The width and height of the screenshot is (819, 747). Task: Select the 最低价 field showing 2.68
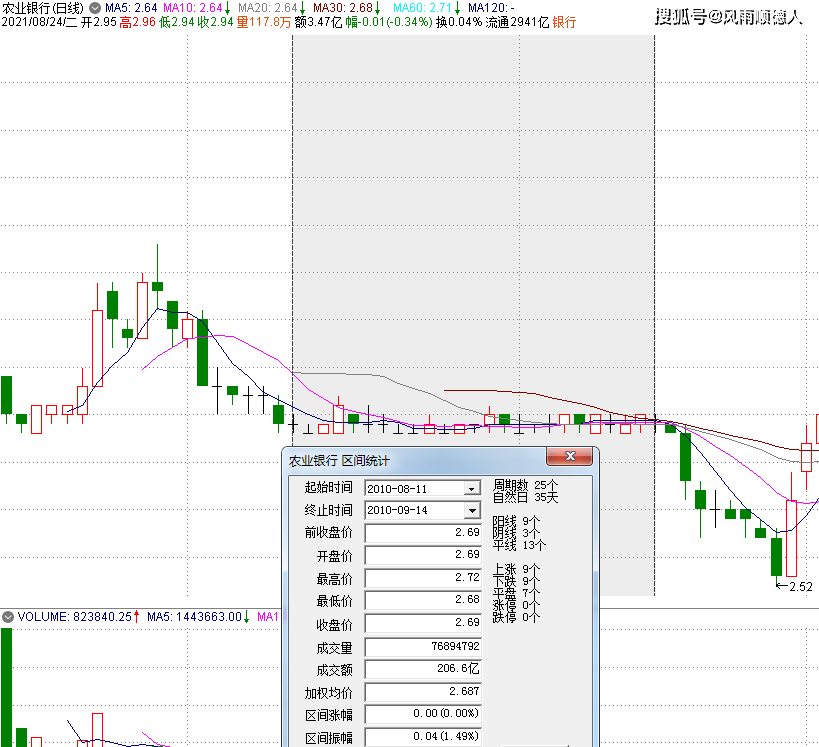click(423, 600)
